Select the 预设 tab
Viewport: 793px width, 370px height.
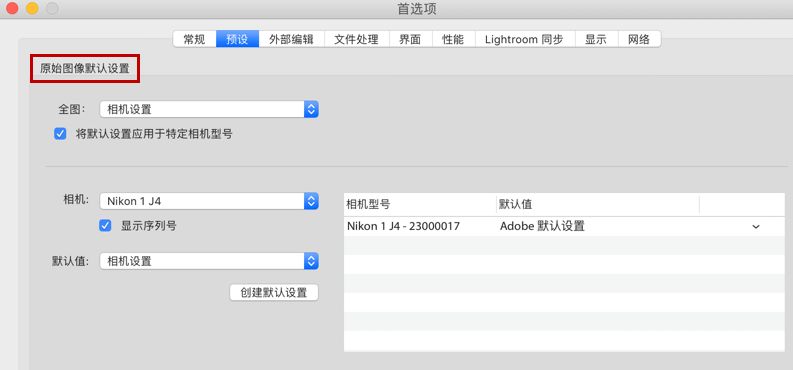(237, 39)
